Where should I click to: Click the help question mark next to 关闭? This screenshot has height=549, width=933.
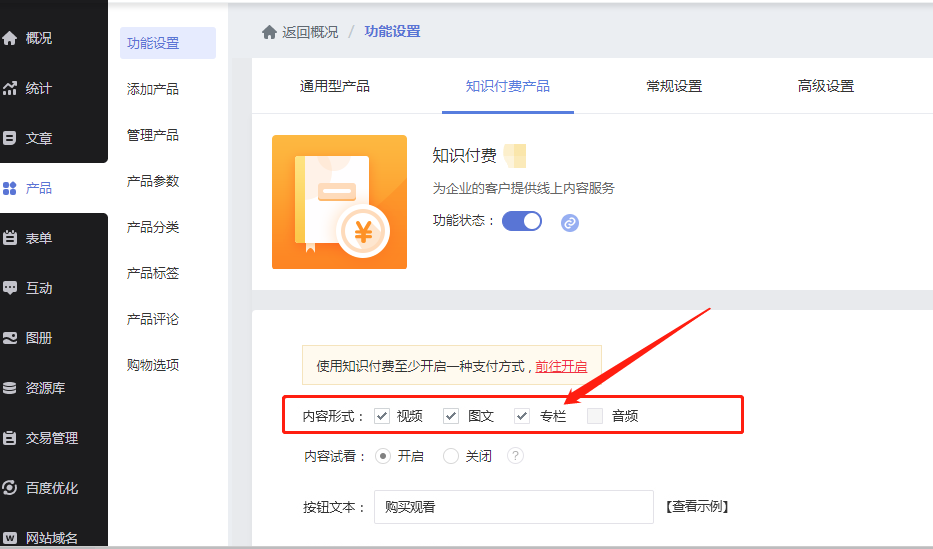(515, 456)
